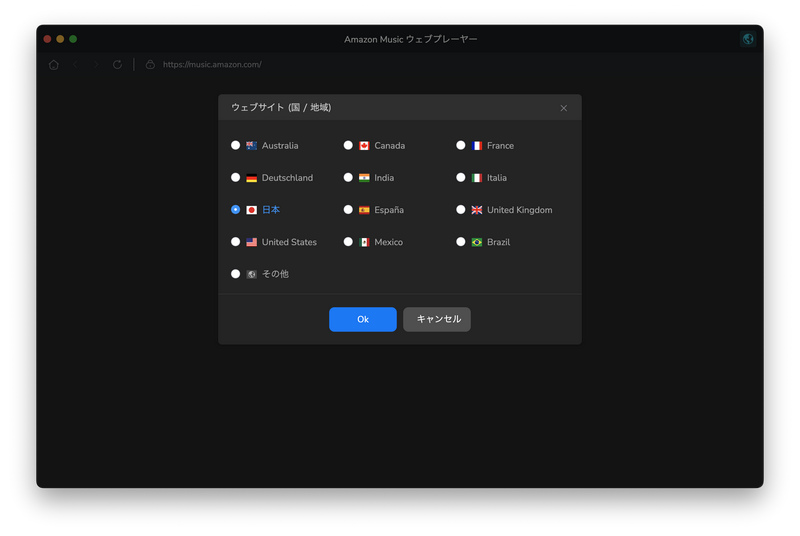Pick the Mexico radio button
The width and height of the screenshot is (800, 536).
(348, 242)
